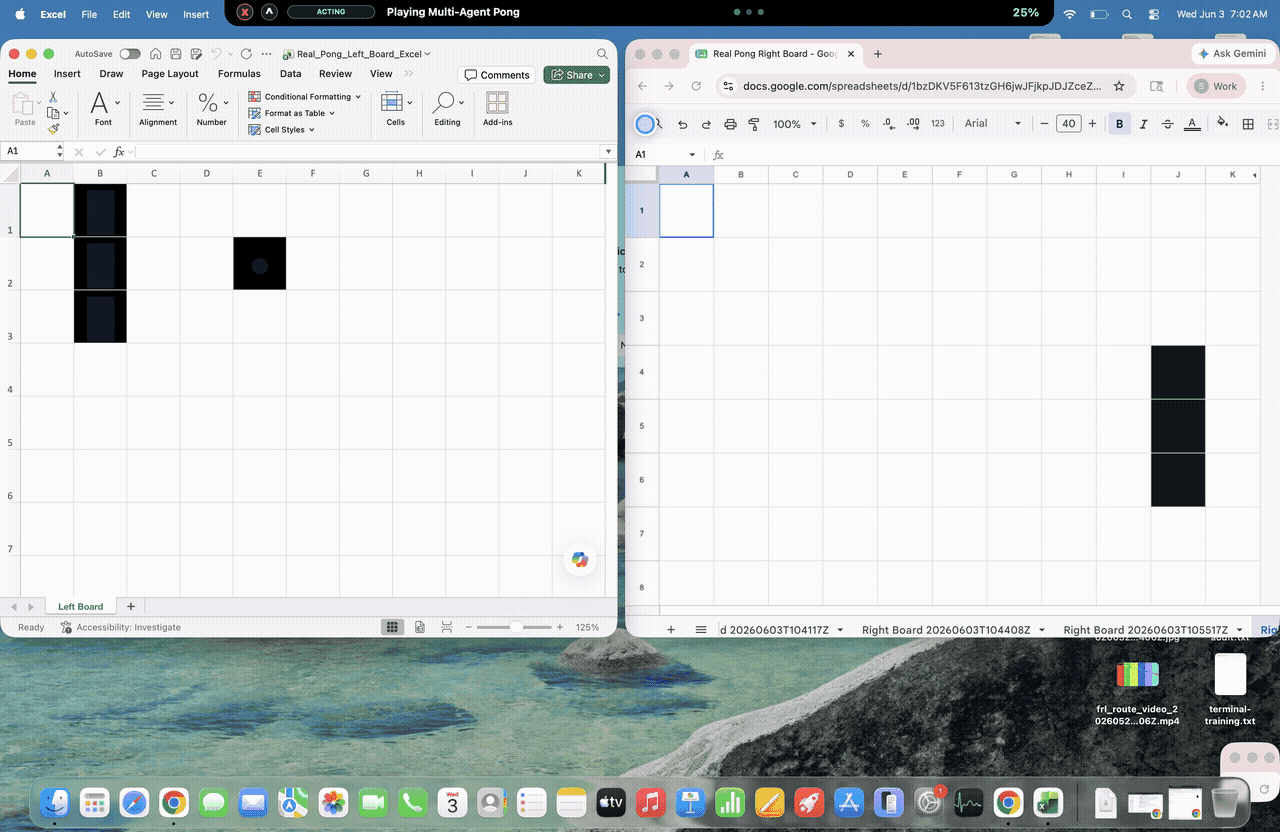Image resolution: width=1280 pixels, height=832 pixels.
Task: Click the Home icon in Excel title bar
Action: pos(156,54)
